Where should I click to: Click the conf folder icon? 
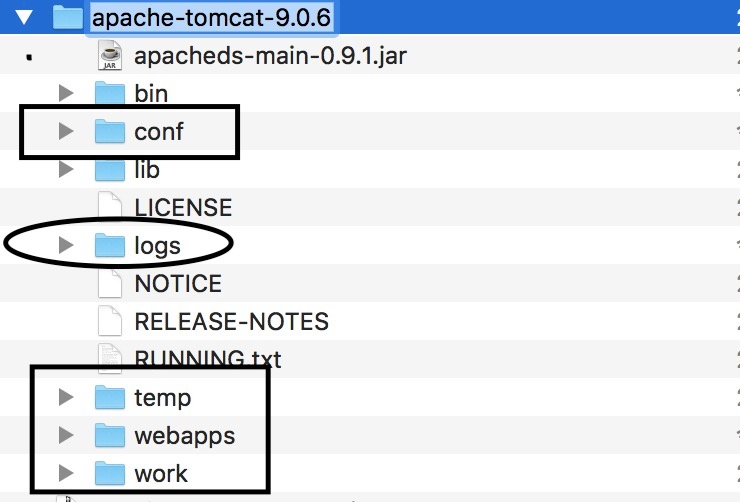109,131
